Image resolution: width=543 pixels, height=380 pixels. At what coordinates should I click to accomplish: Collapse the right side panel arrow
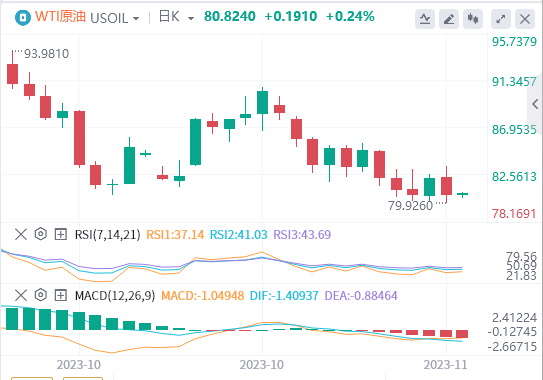[535, 104]
